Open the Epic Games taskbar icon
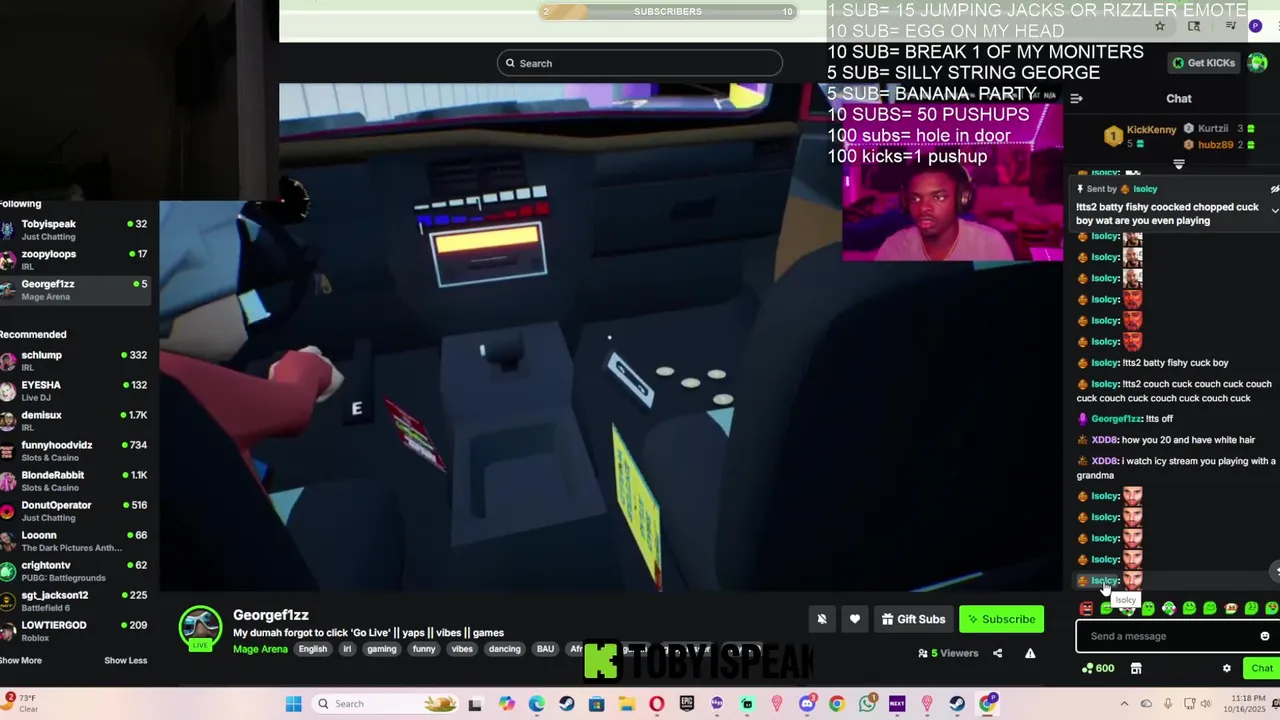The image size is (1280, 720). [687, 704]
